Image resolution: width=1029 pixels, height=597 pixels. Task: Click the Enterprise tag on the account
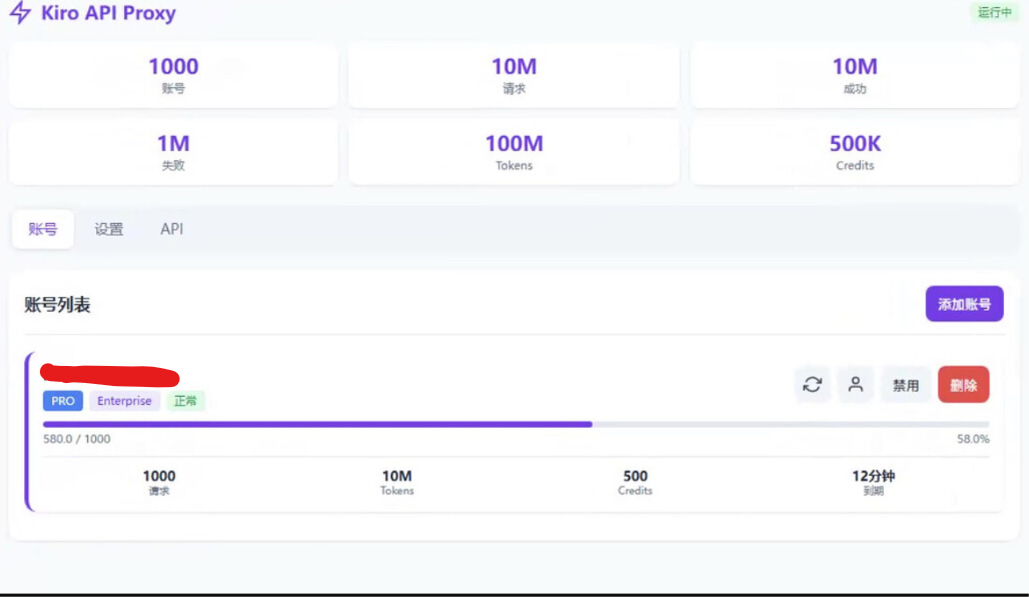(124, 401)
